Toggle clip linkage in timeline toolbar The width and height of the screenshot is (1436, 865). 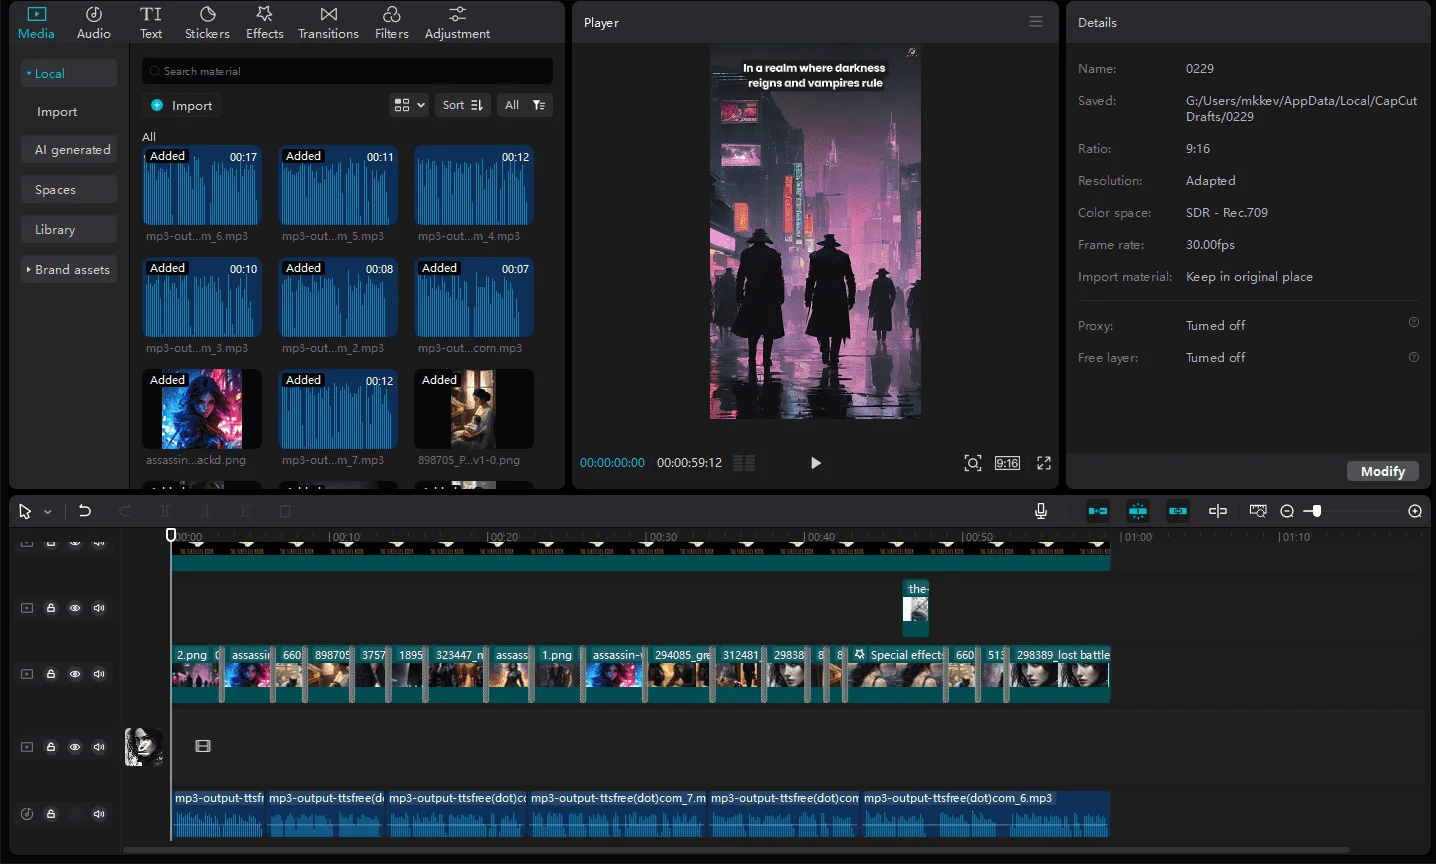pyautogui.click(x=1178, y=511)
